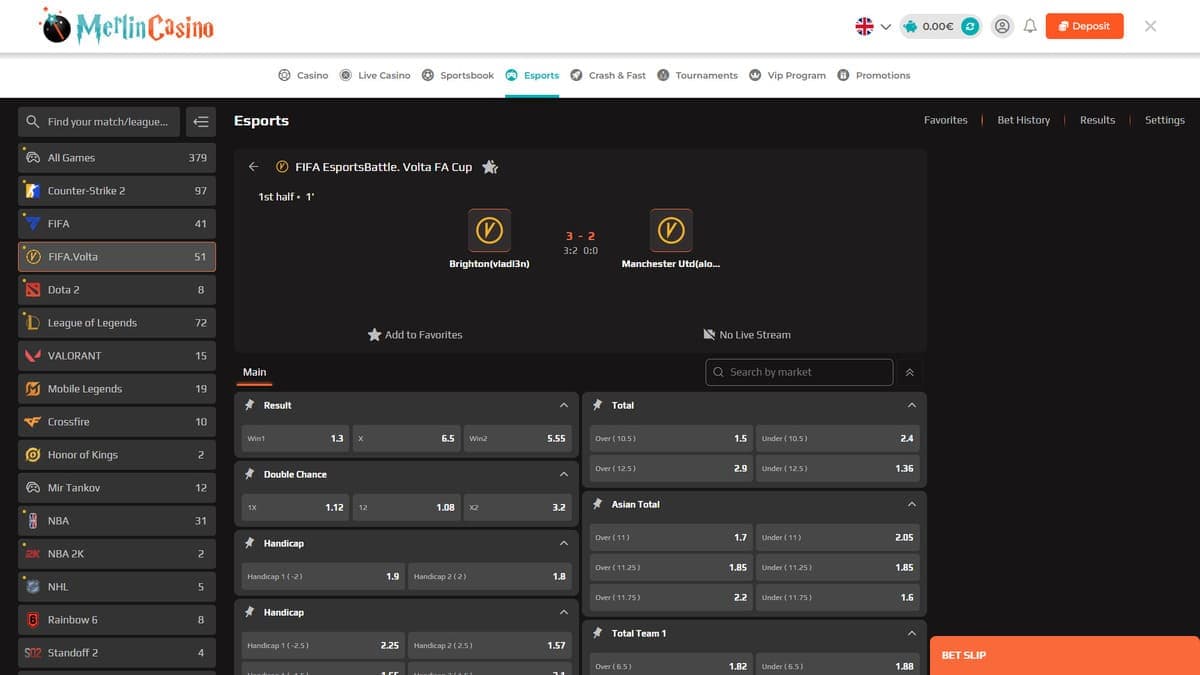The height and width of the screenshot is (675, 1200).
Task: Pin the Double Chance market
Action: [x=250, y=474]
